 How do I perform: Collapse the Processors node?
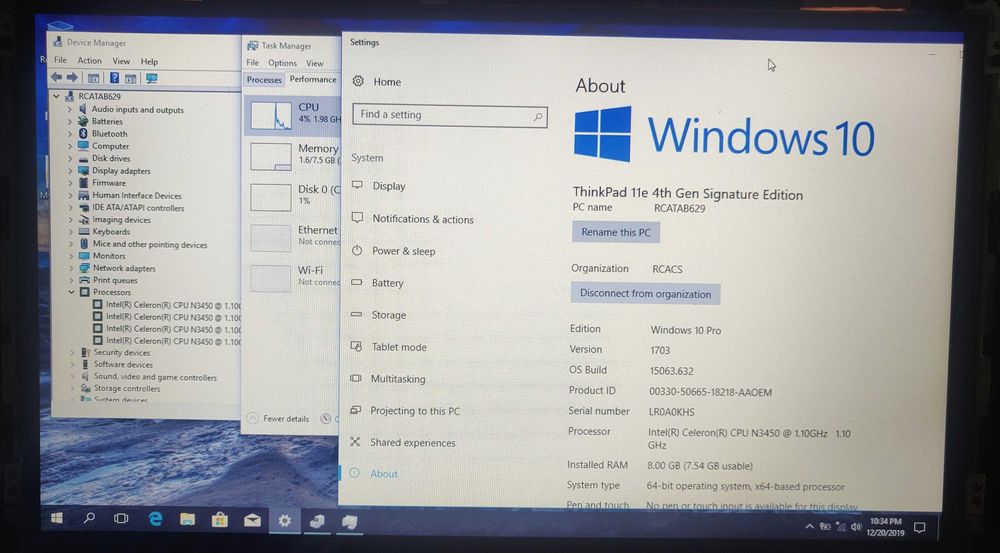(71, 292)
